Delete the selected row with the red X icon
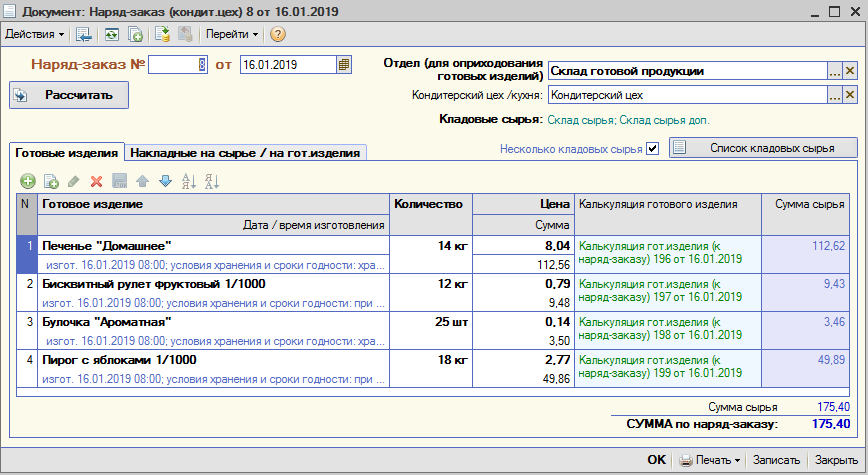Screen dimensions: 868x475 click(96, 181)
